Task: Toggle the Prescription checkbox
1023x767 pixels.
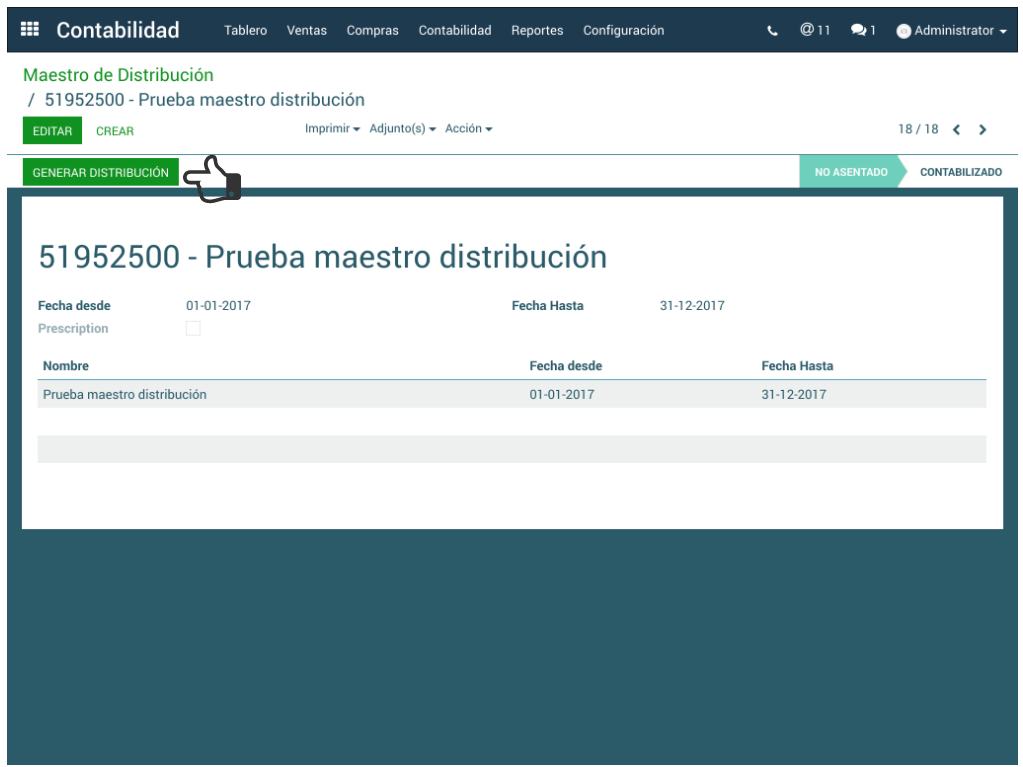Action: pyautogui.click(x=193, y=329)
